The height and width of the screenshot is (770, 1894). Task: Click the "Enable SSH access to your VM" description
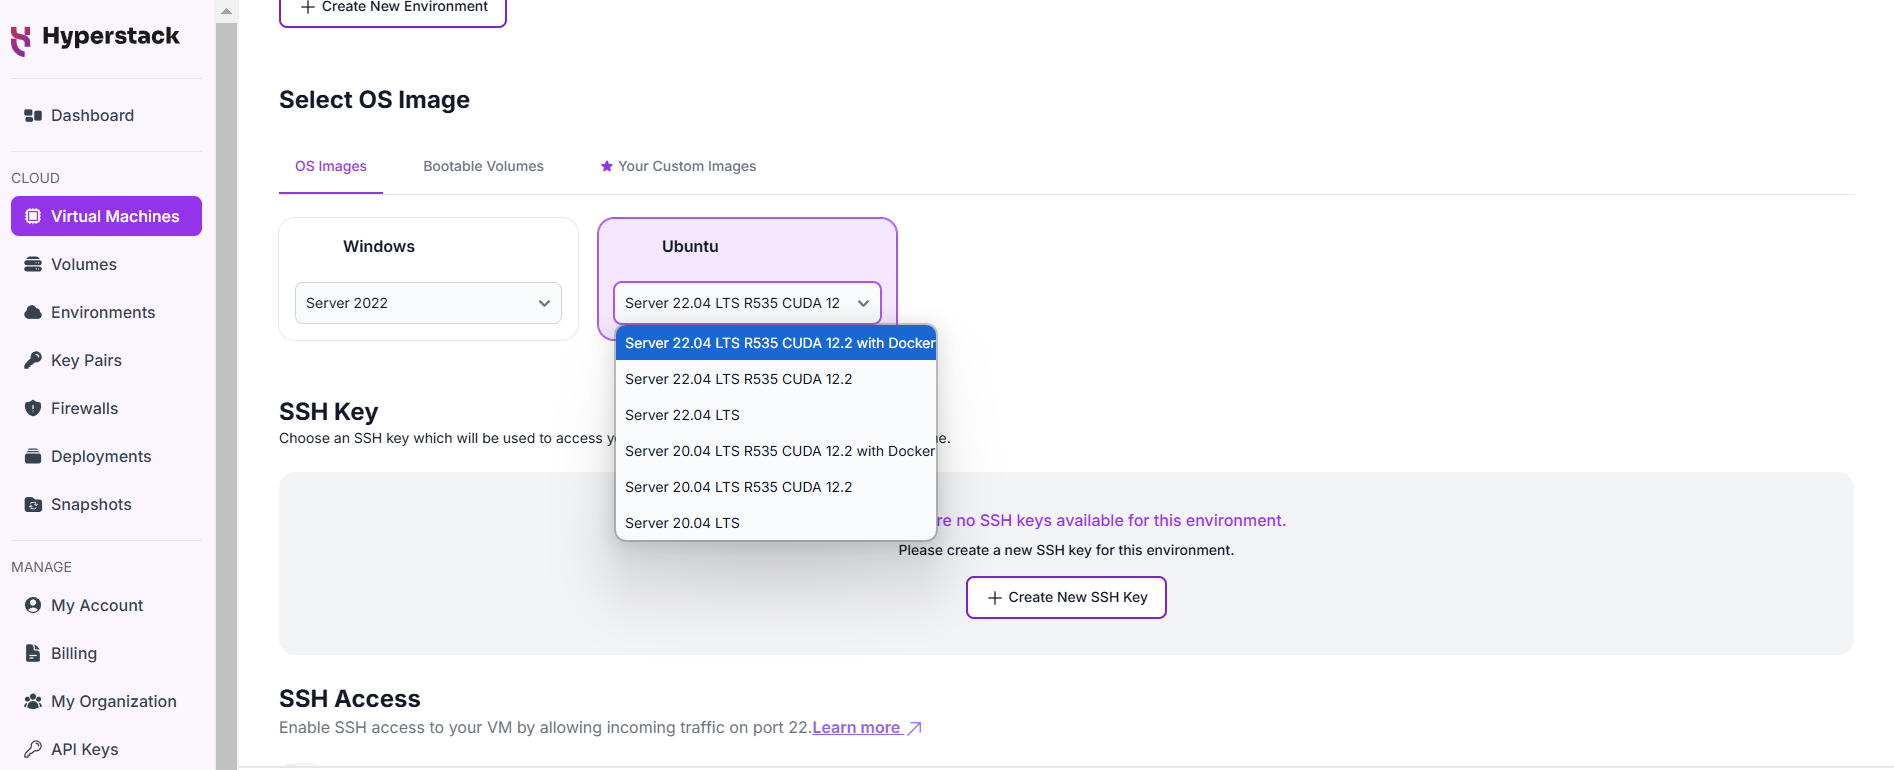545,727
